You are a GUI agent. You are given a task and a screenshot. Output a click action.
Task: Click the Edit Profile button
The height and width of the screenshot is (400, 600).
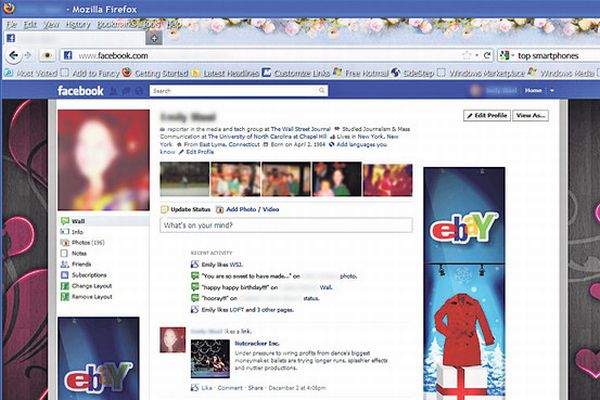pos(487,115)
